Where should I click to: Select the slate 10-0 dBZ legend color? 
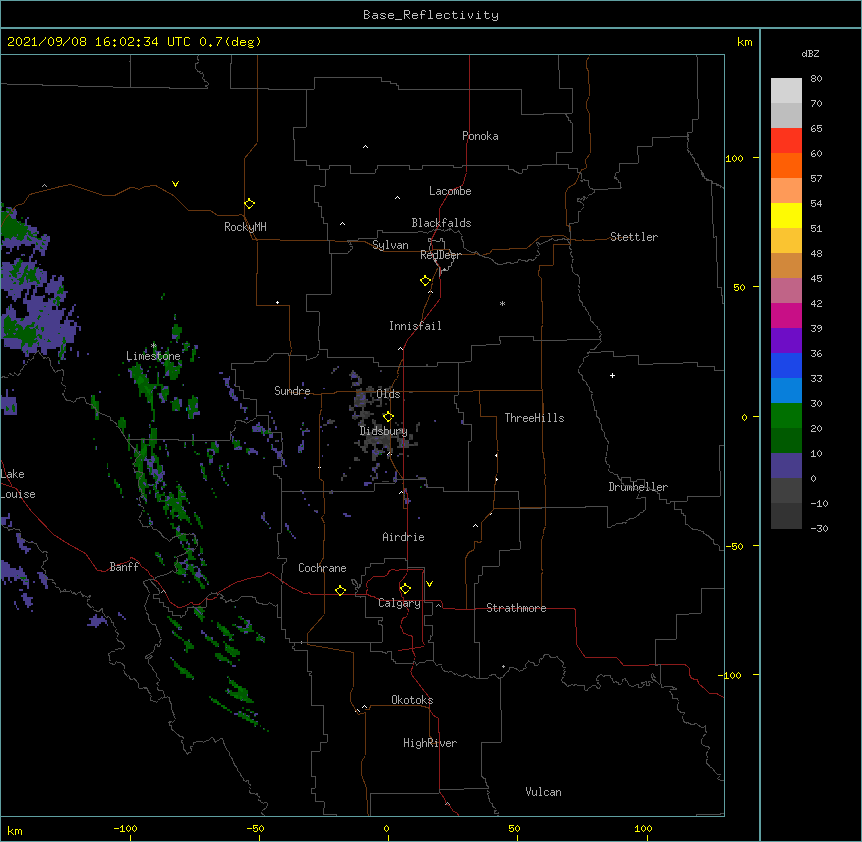click(786, 466)
